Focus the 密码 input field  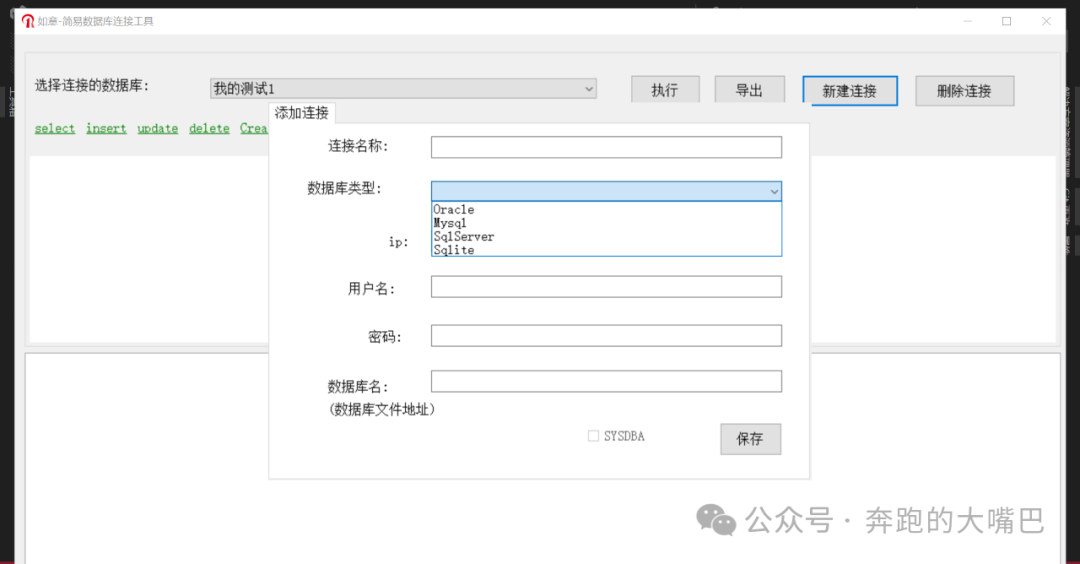pos(606,335)
